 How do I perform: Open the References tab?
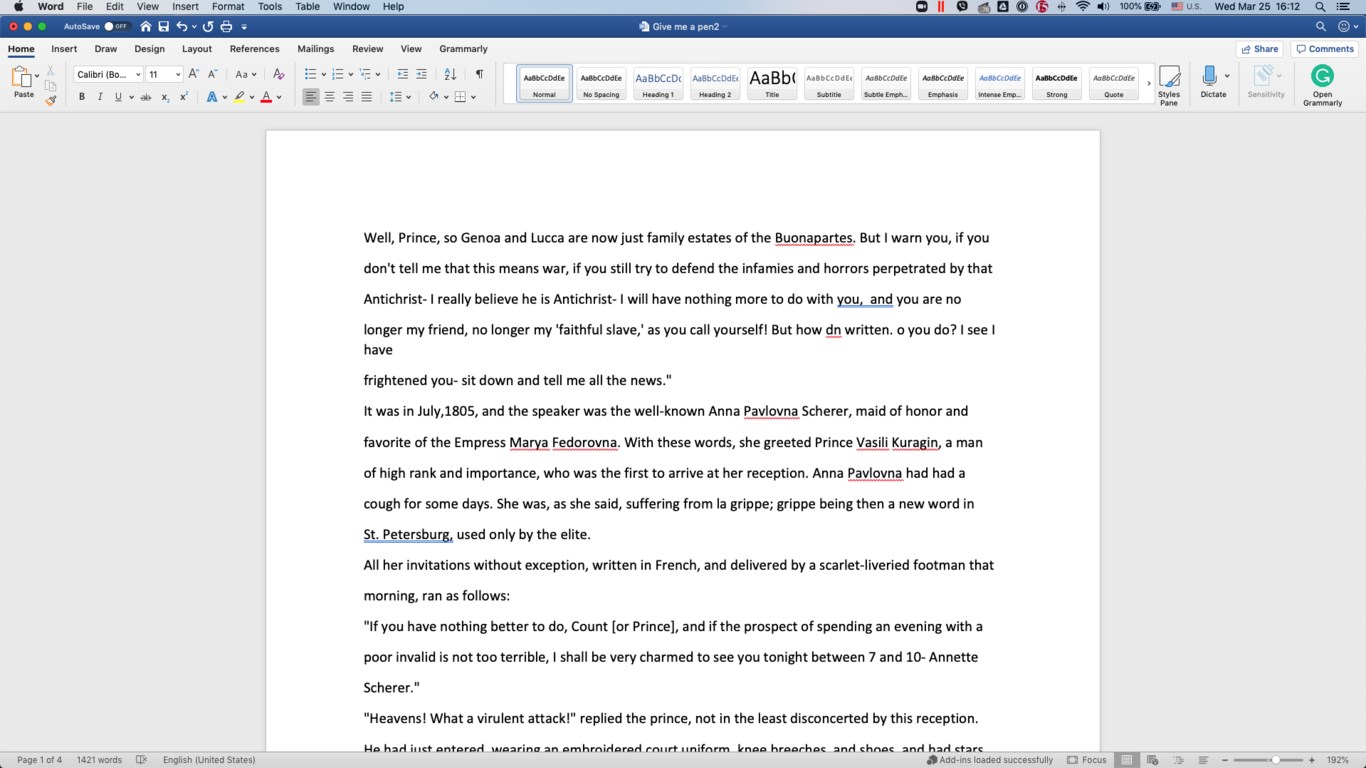pos(254,48)
